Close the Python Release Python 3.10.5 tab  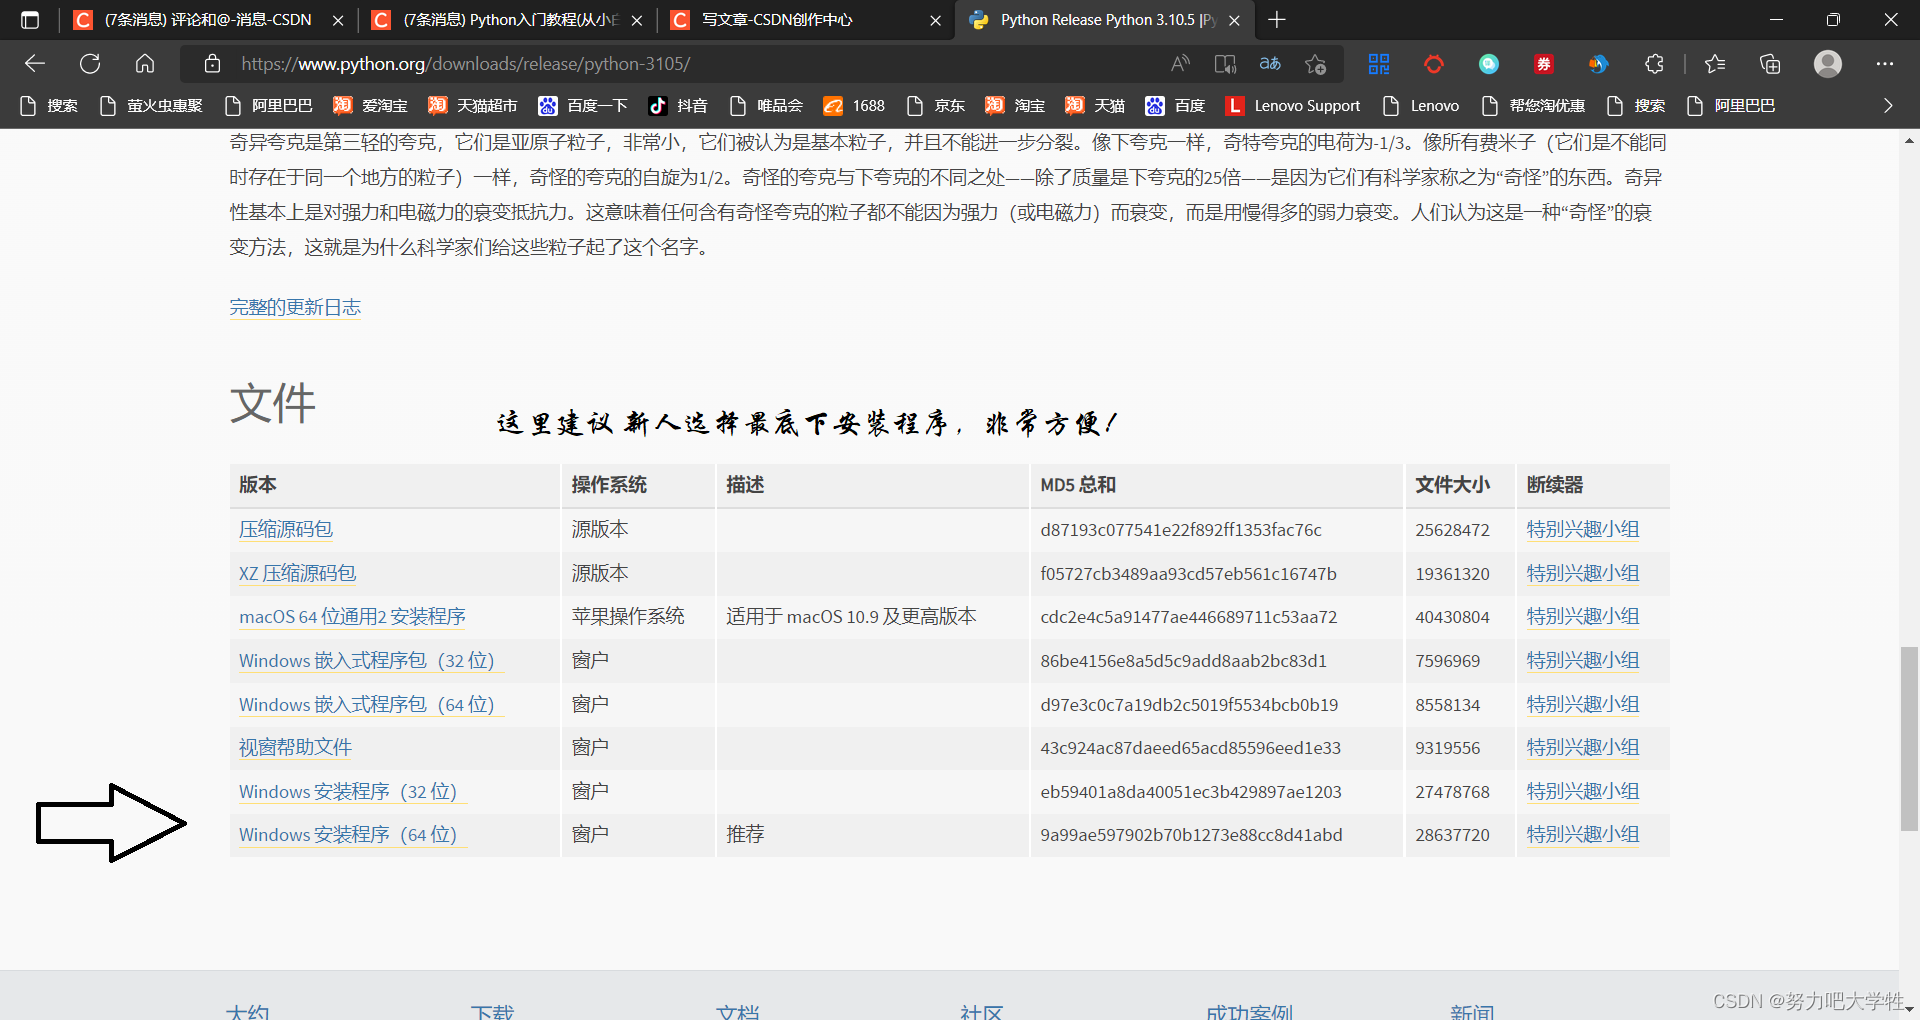[1235, 20]
